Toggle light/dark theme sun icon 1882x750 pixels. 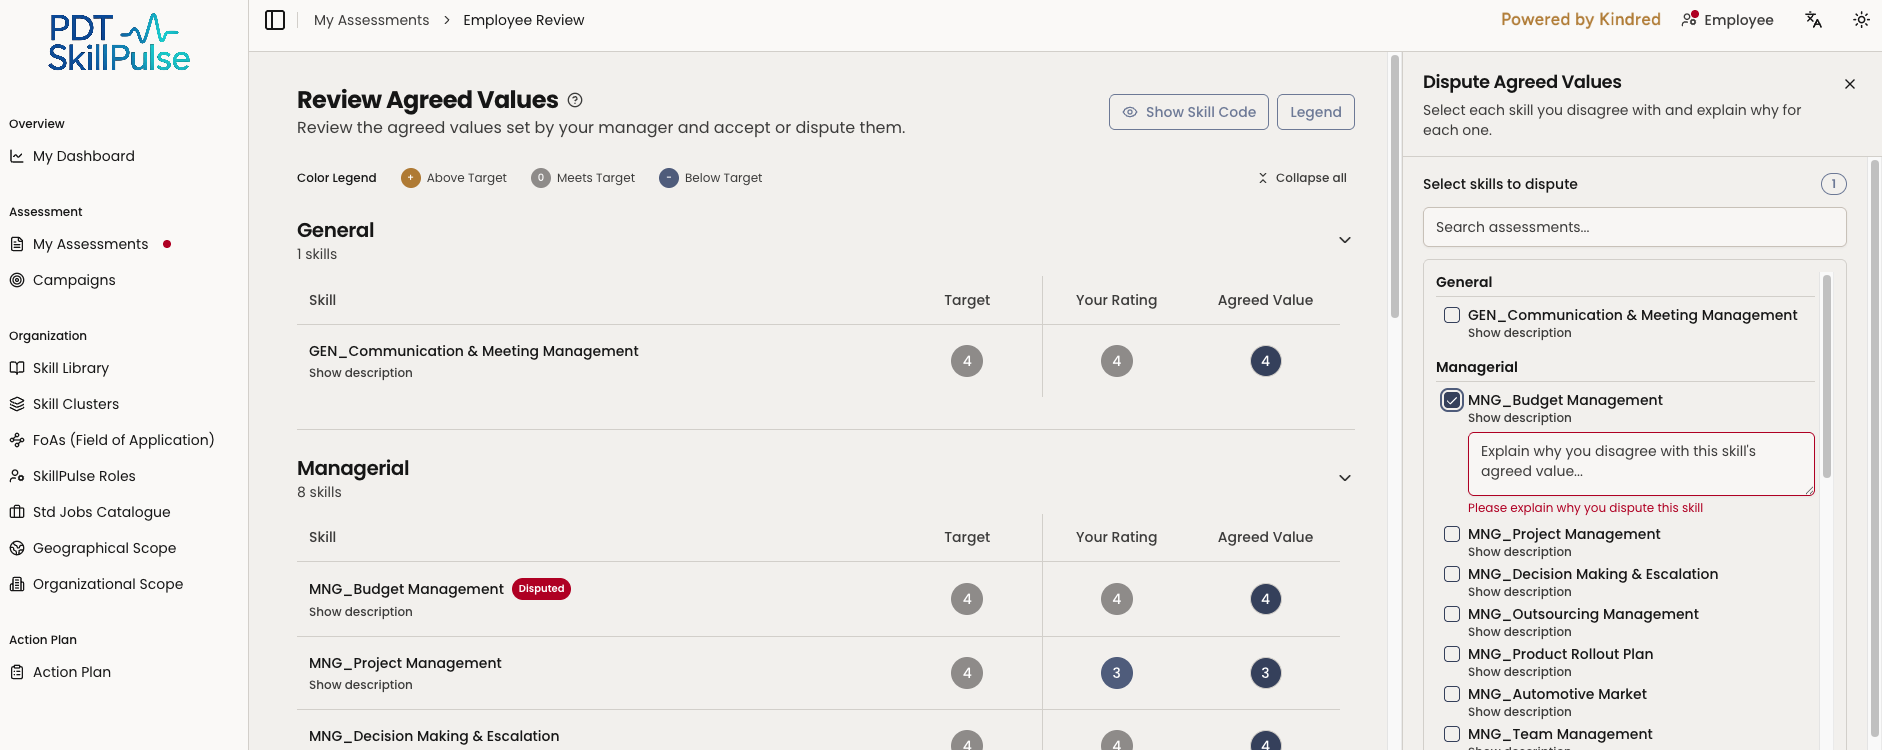coord(1861,20)
